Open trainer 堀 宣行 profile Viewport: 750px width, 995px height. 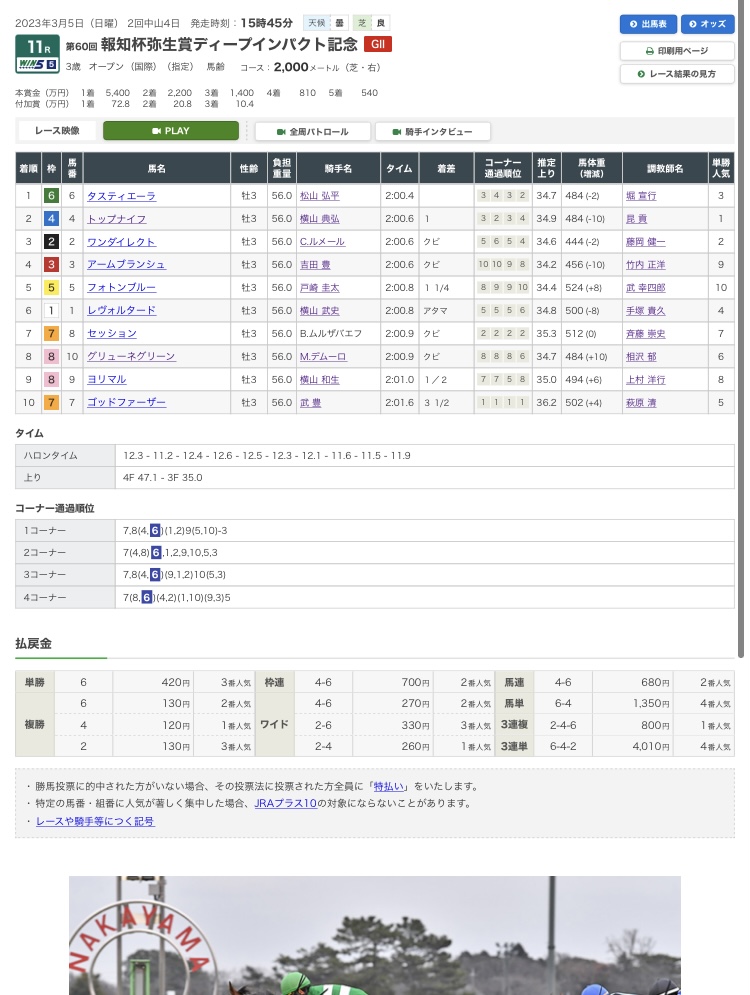pyautogui.click(x=641, y=196)
